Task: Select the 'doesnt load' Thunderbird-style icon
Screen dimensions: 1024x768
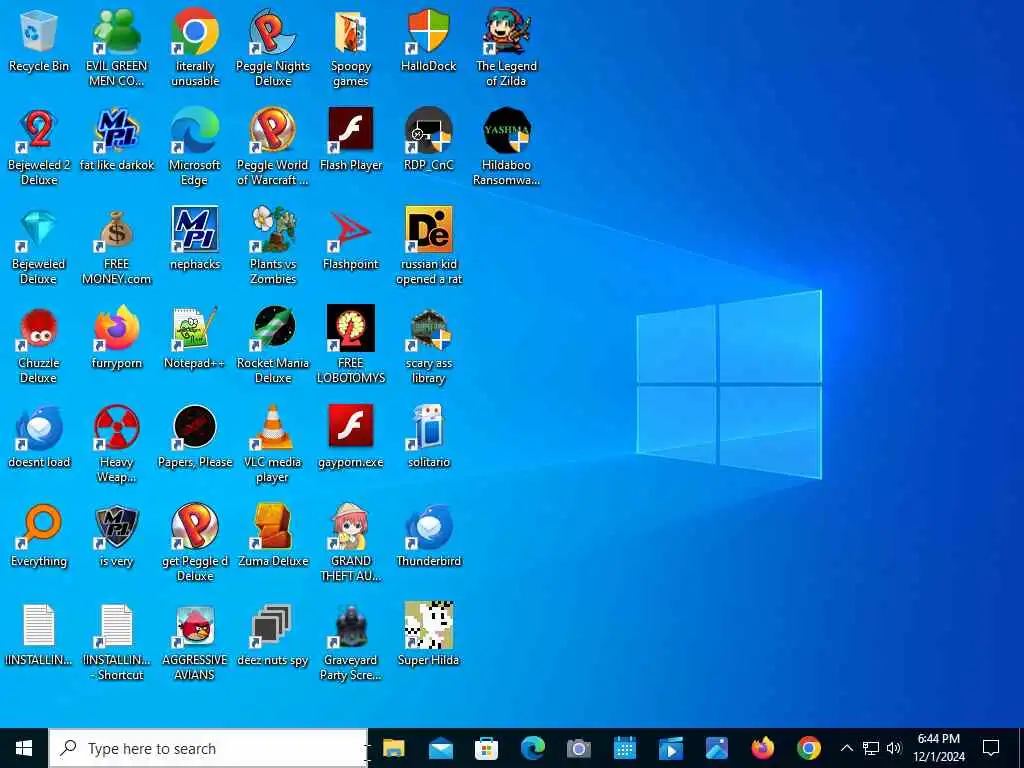Action: click(39, 428)
